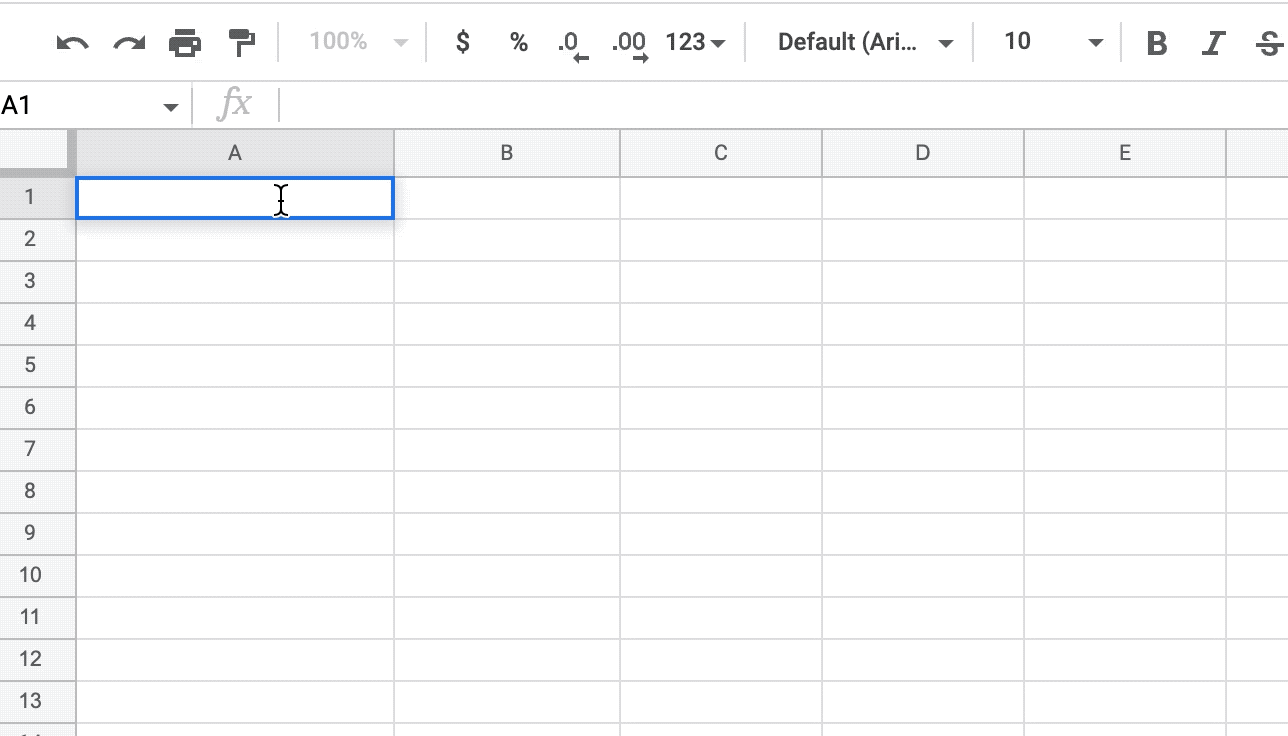Screen dimensions: 1288x736
Task: Click the Undo arrow icon
Action: (72, 42)
